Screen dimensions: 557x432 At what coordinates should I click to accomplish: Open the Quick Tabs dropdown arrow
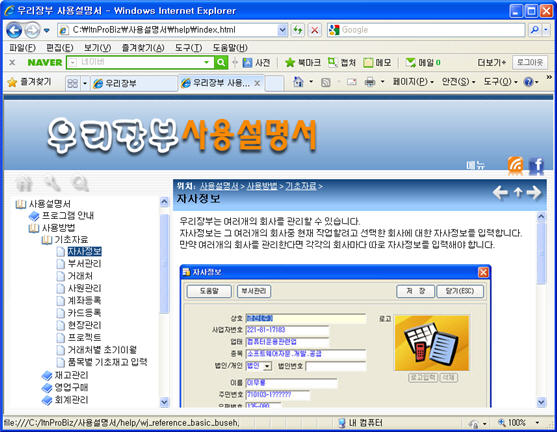(x=85, y=83)
